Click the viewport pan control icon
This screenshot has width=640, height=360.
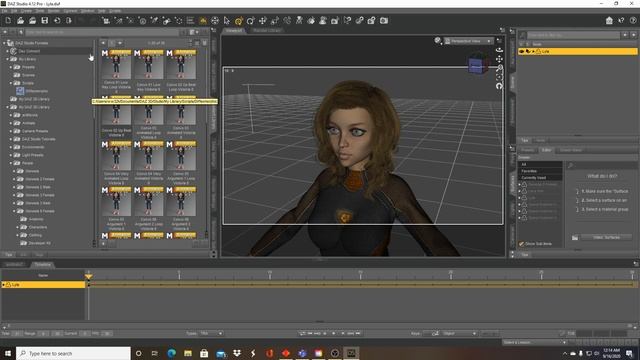pyautogui.click(x=499, y=59)
